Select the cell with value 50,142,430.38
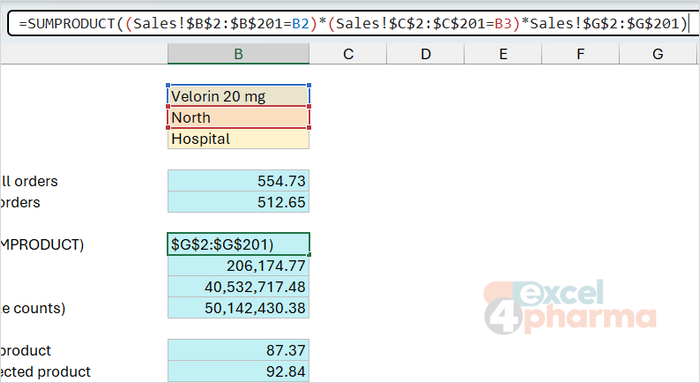Screen dimensions: 700x383 (x=238, y=308)
